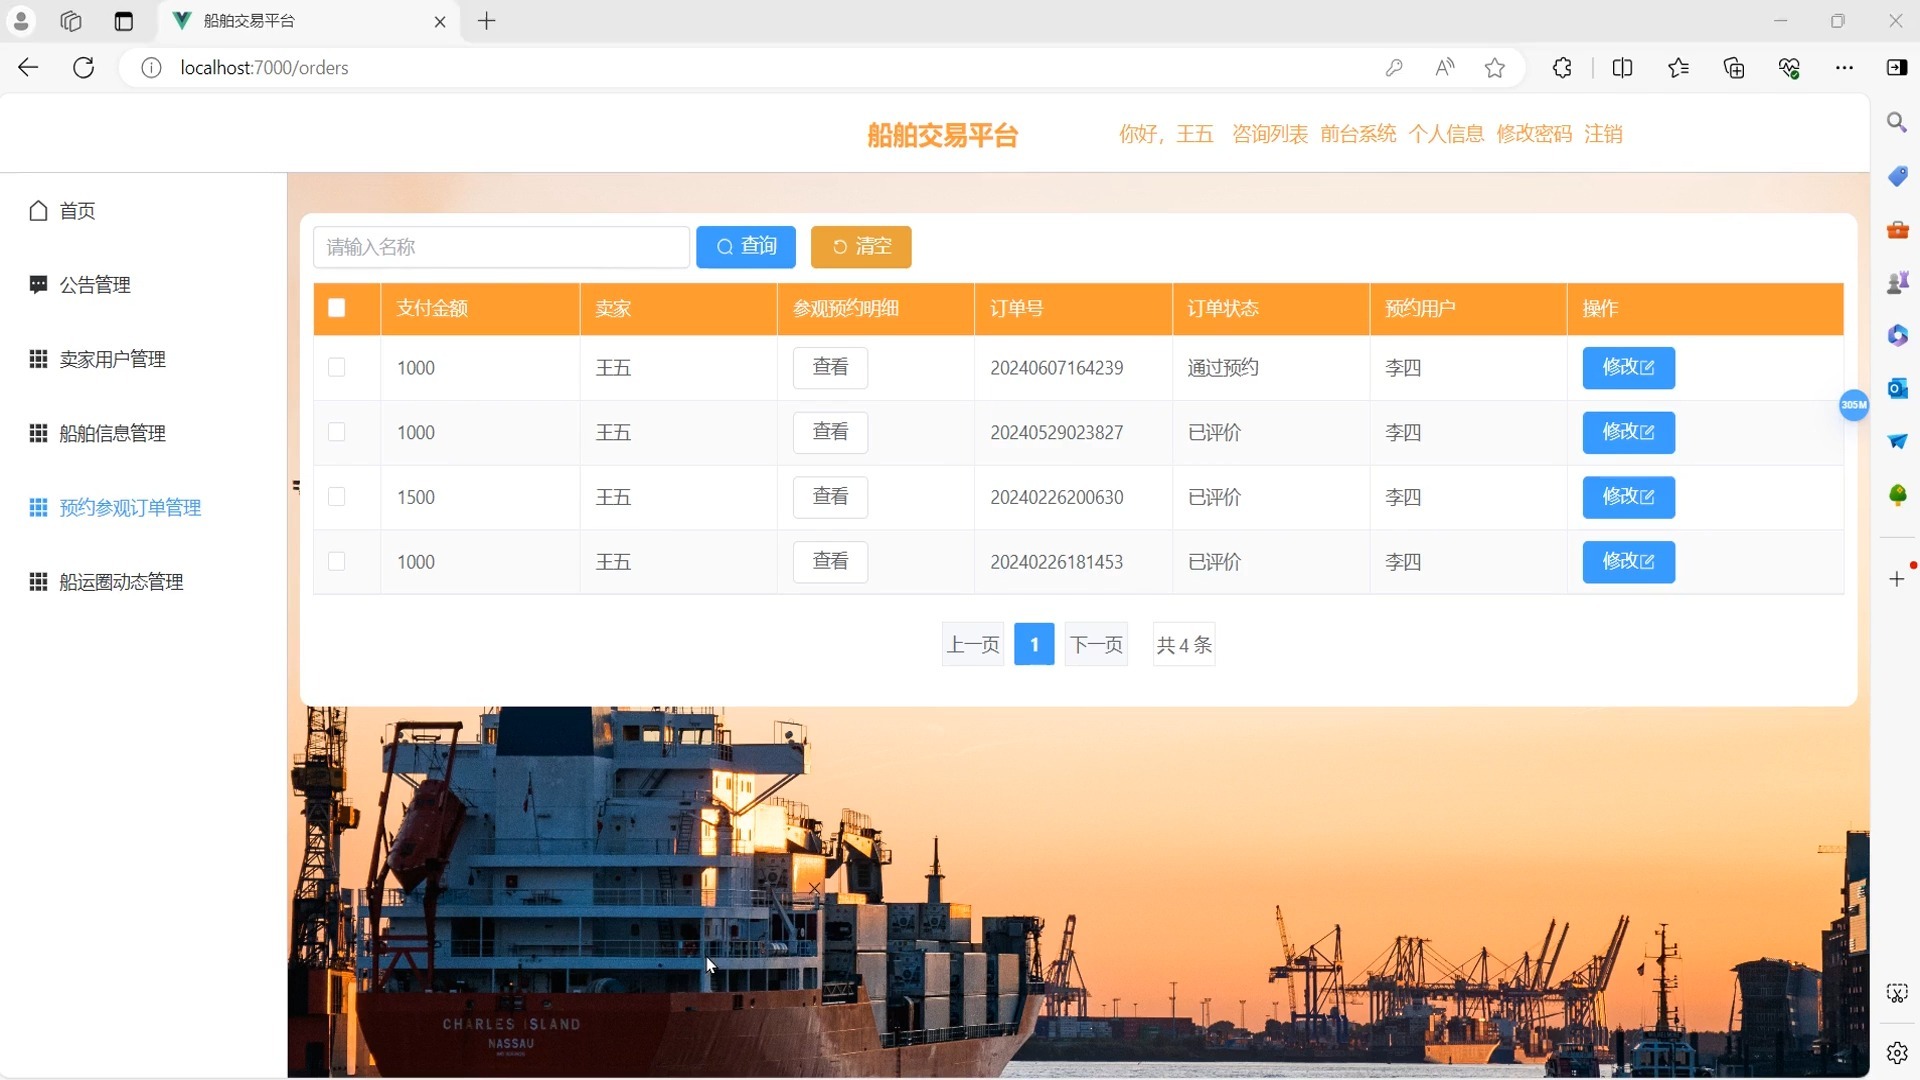1920x1080 pixels.
Task: Click 清空 reset button
Action: [x=861, y=247]
